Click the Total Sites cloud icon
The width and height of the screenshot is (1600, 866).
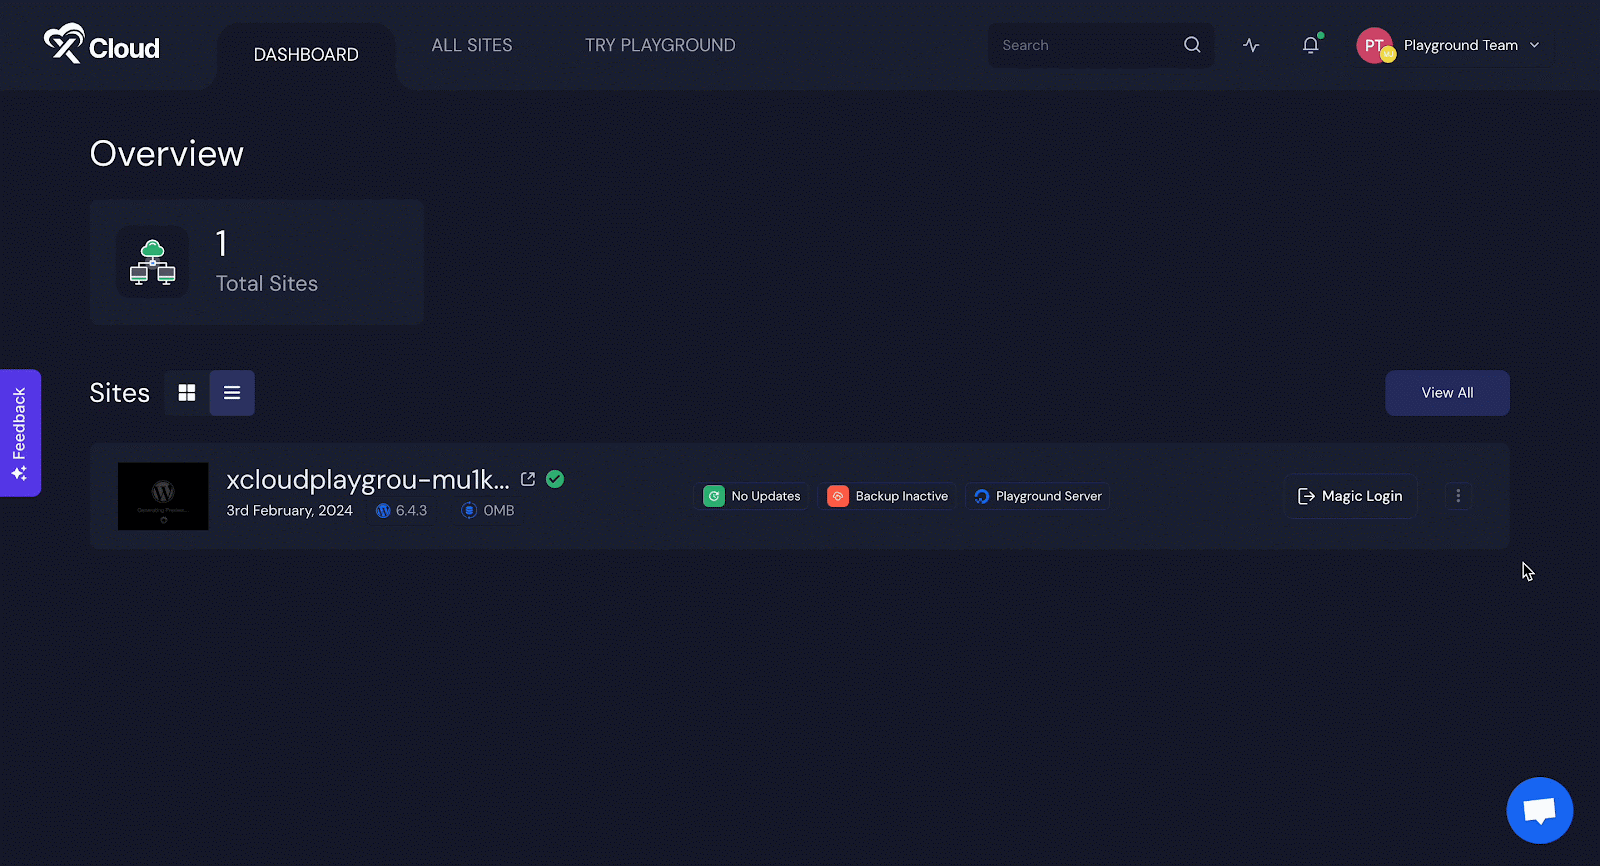point(152,262)
